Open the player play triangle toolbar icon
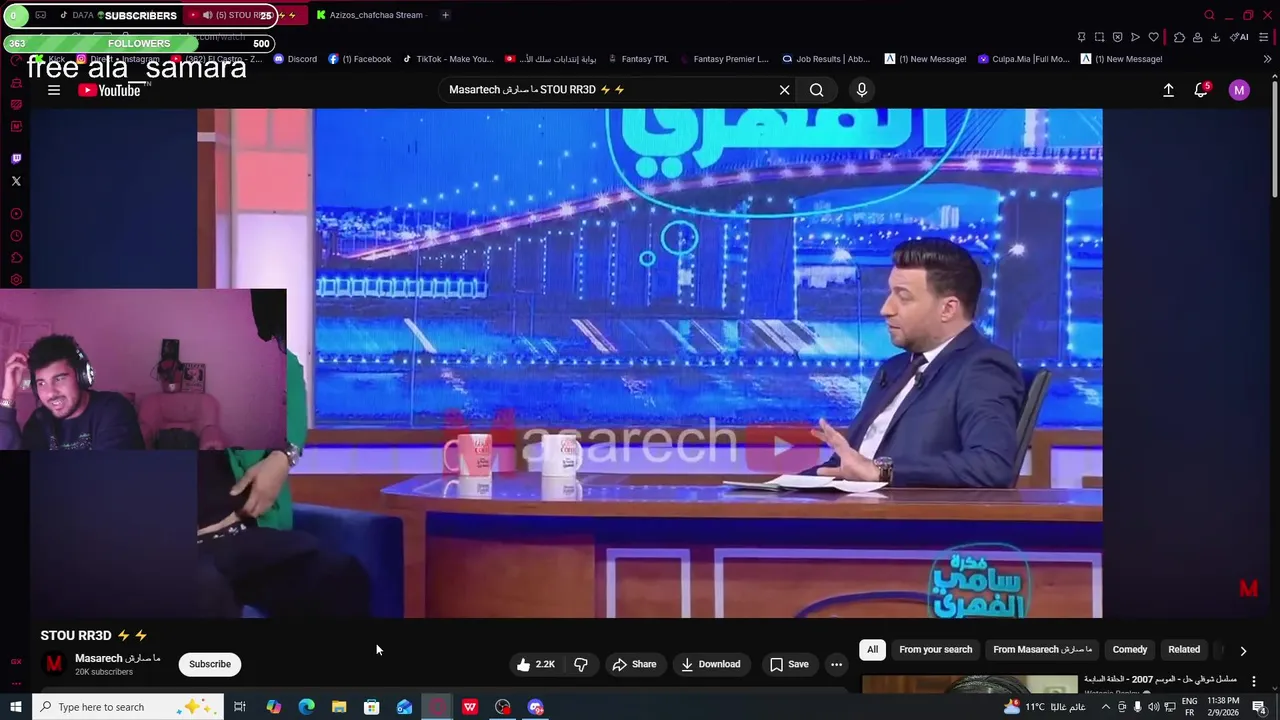The width and height of the screenshot is (1280, 720). 1135,37
